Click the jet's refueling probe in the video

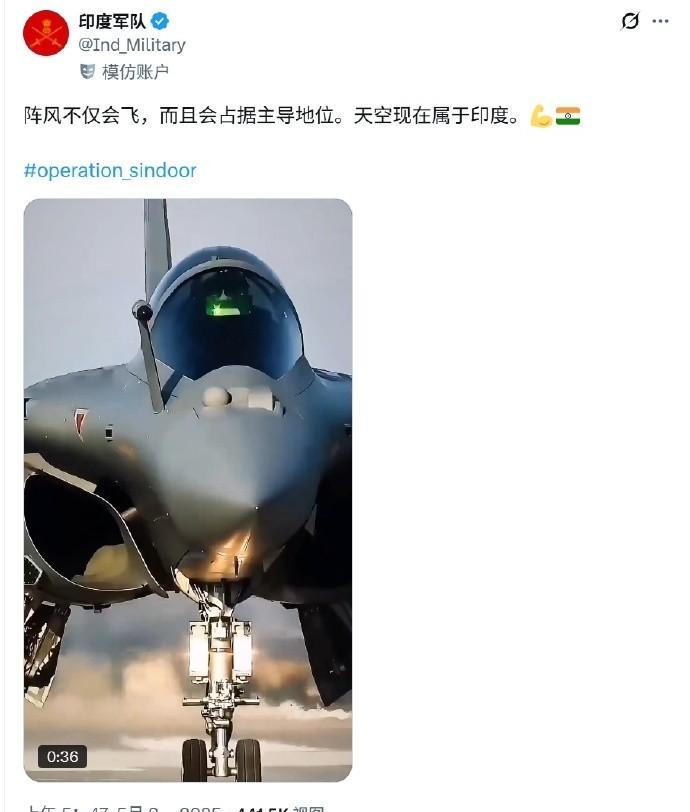tap(149, 355)
